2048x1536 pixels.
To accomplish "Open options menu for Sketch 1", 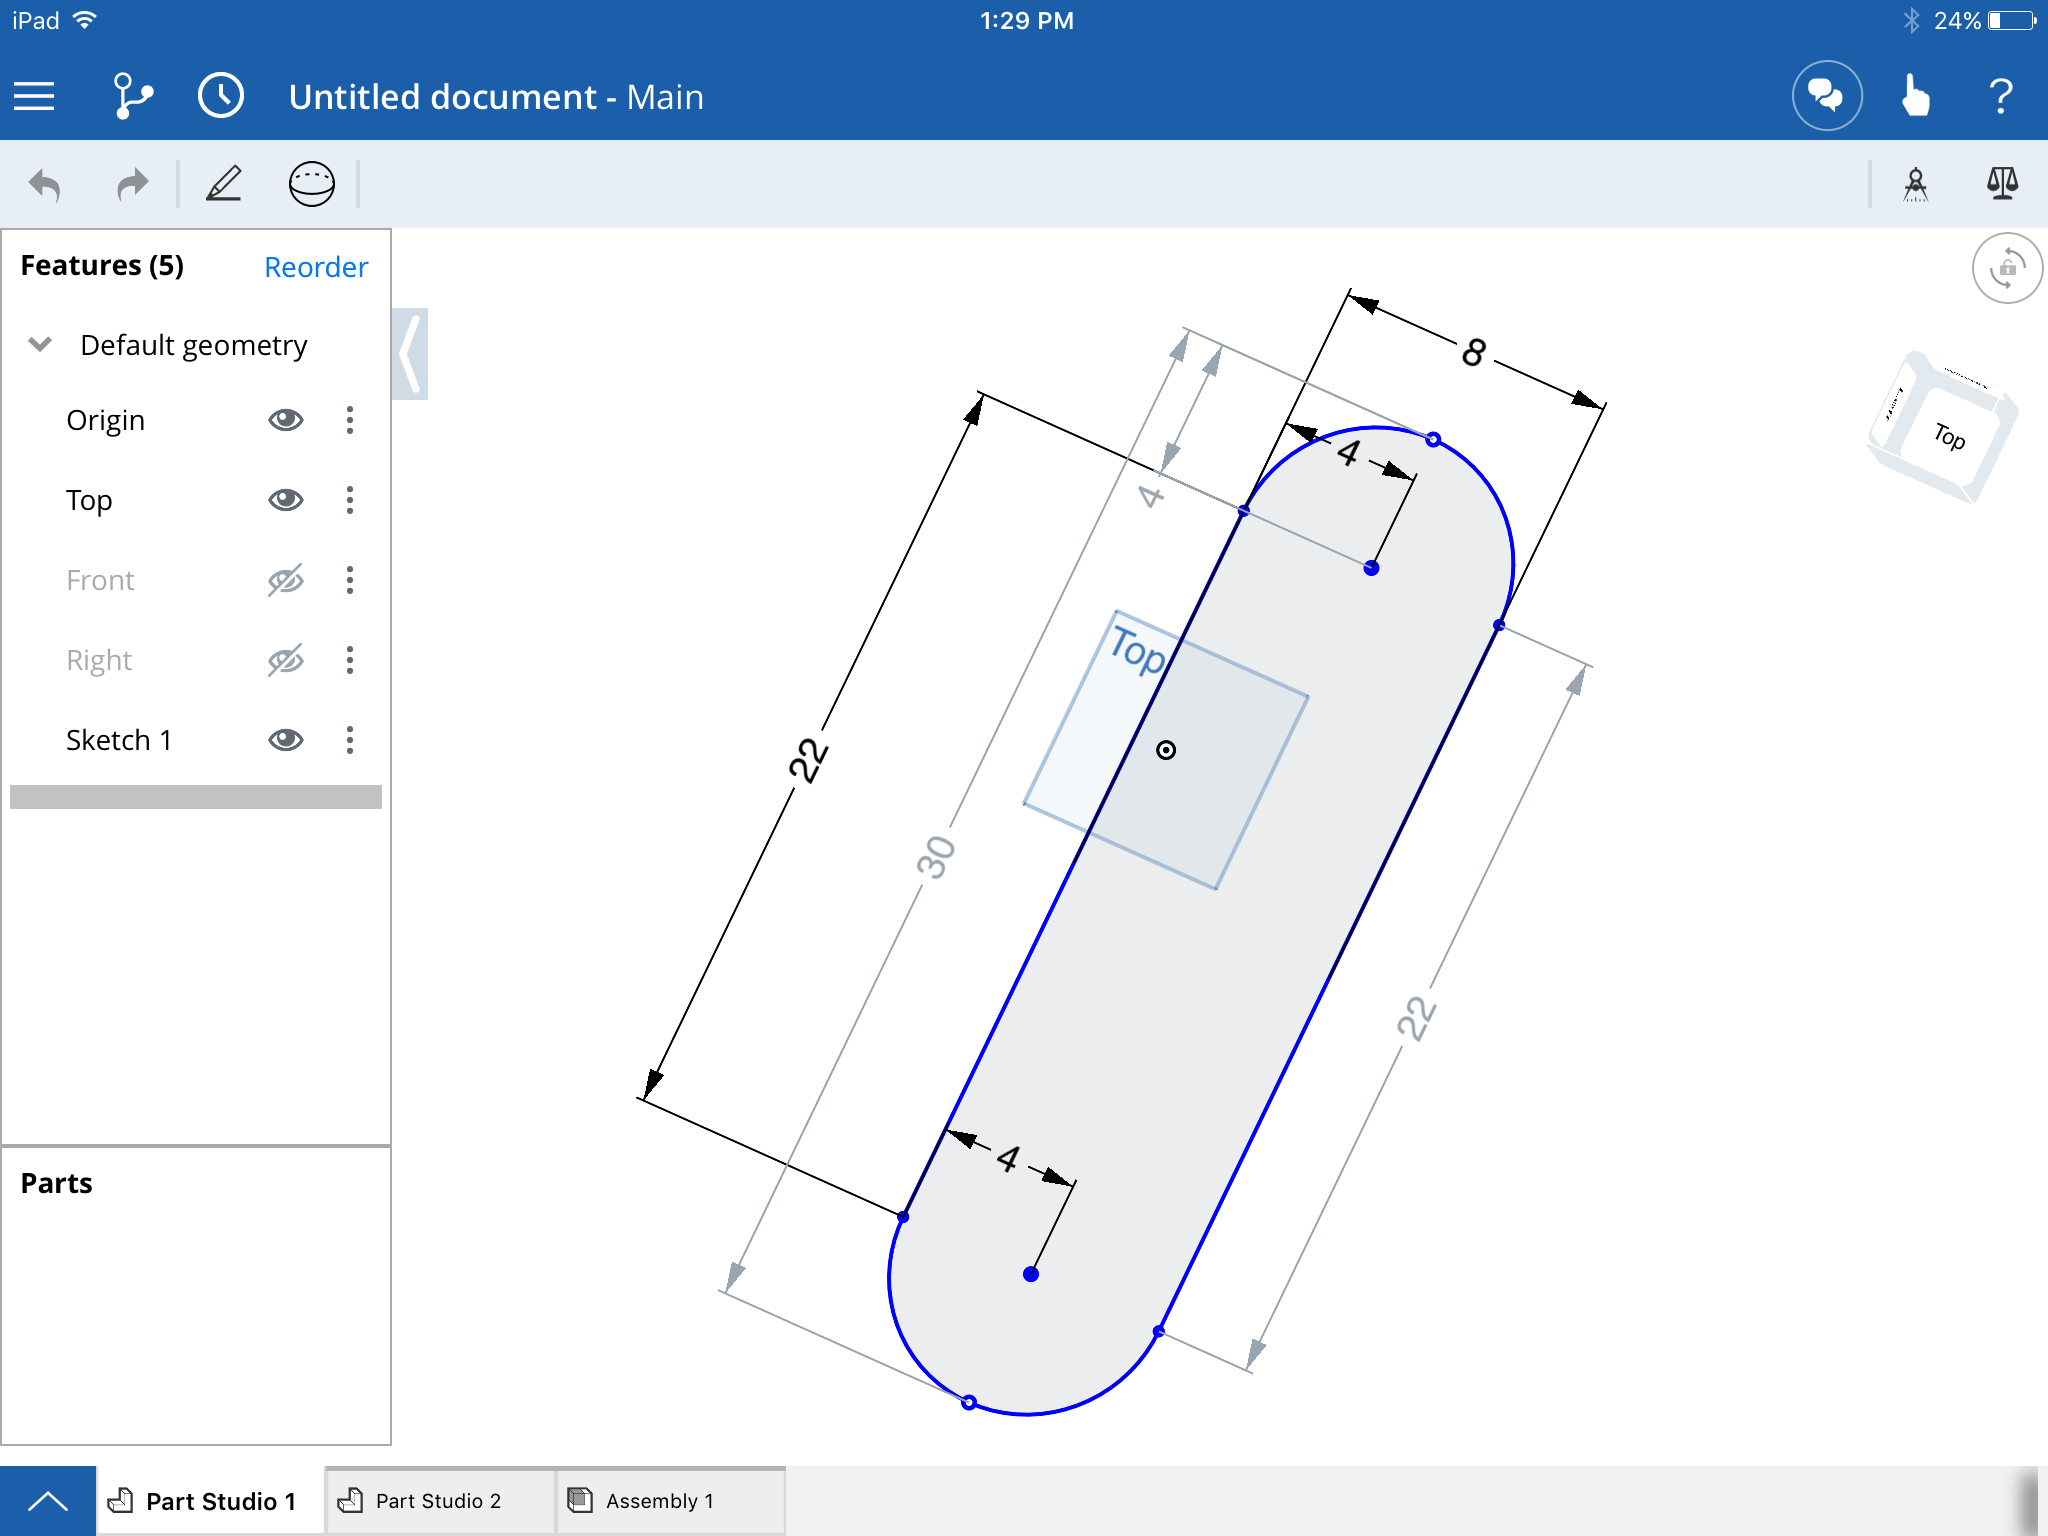I will coord(350,740).
